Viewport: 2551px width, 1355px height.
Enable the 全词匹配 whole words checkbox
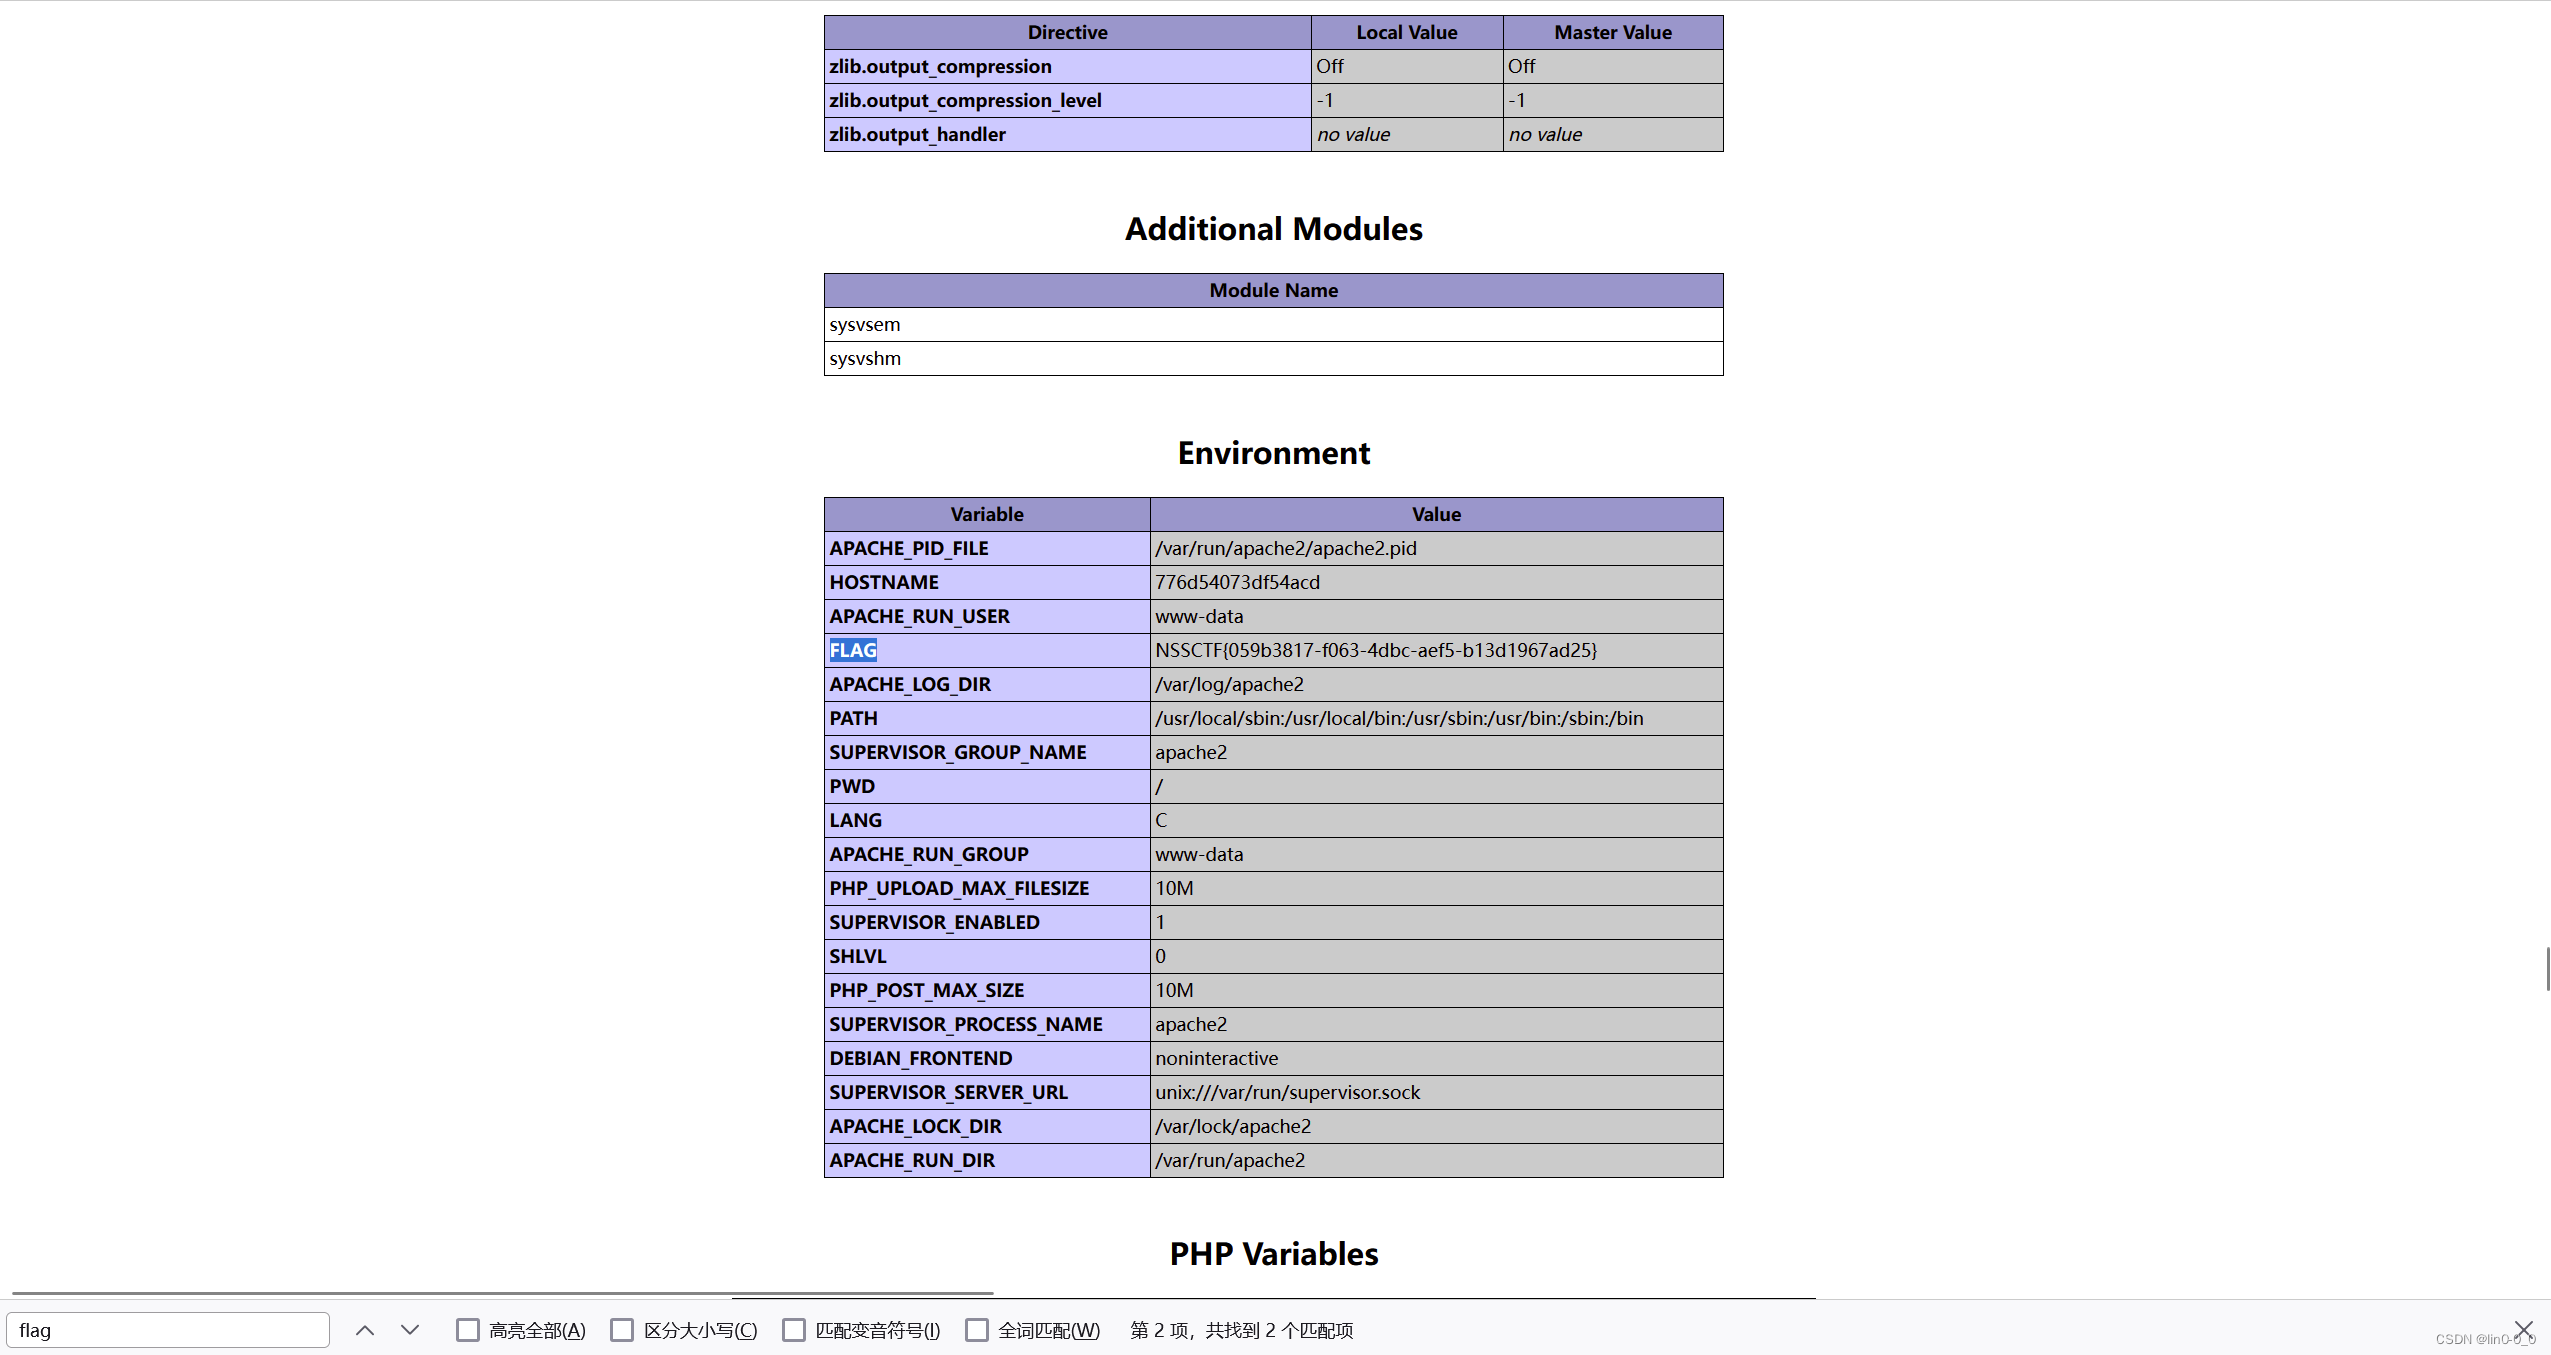pos(977,1330)
